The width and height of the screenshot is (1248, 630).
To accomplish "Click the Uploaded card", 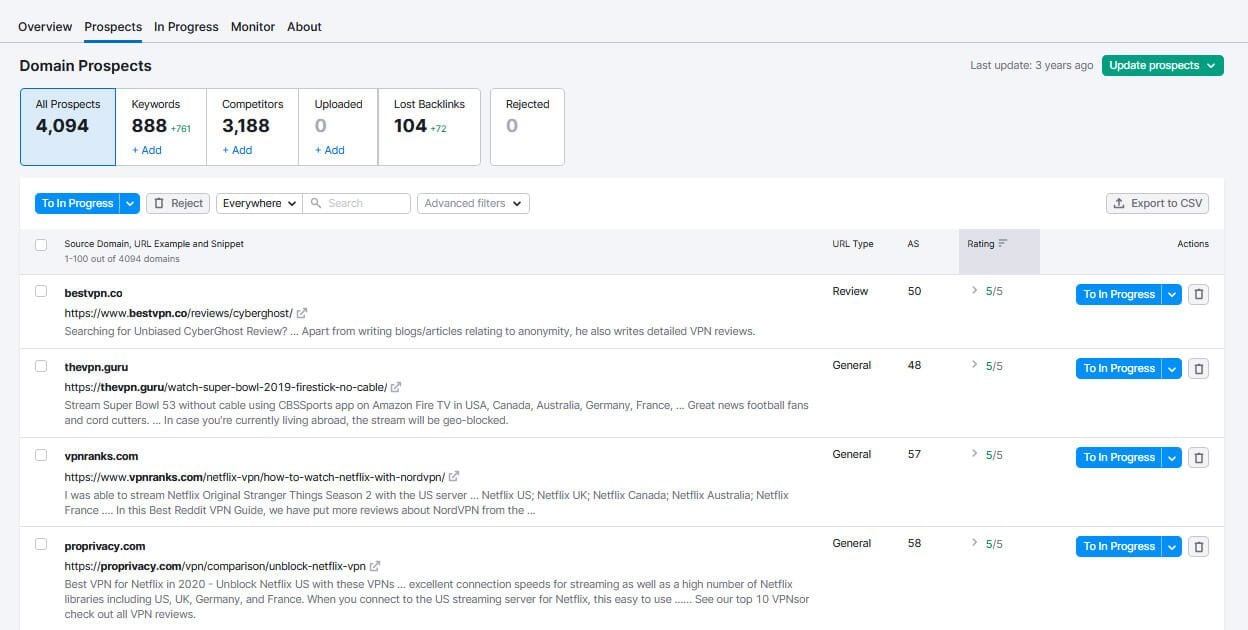I will [x=338, y=127].
